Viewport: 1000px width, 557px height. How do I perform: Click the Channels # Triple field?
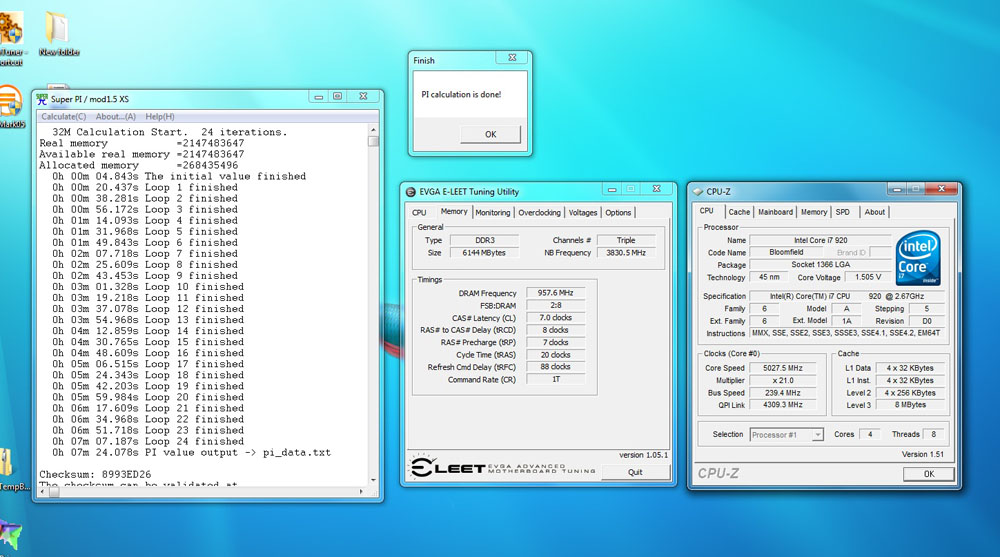point(626,241)
